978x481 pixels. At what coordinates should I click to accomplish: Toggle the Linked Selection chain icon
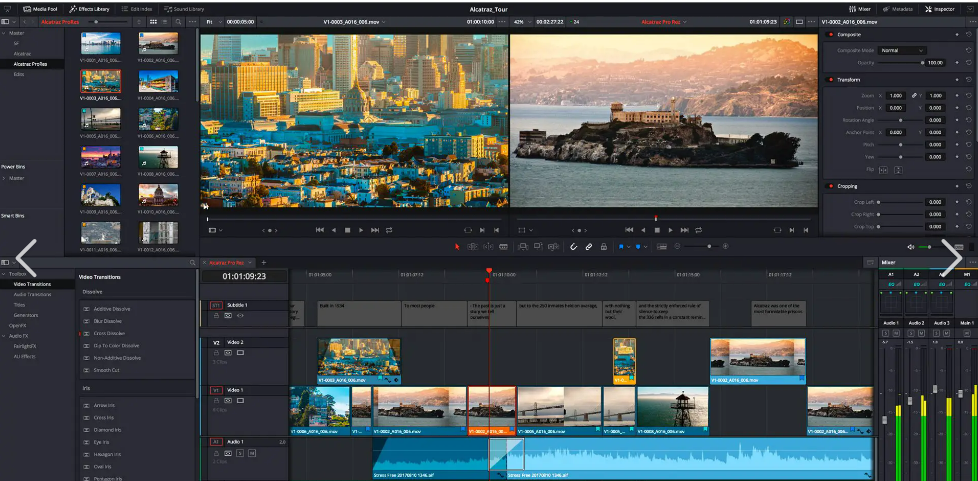pos(589,246)
